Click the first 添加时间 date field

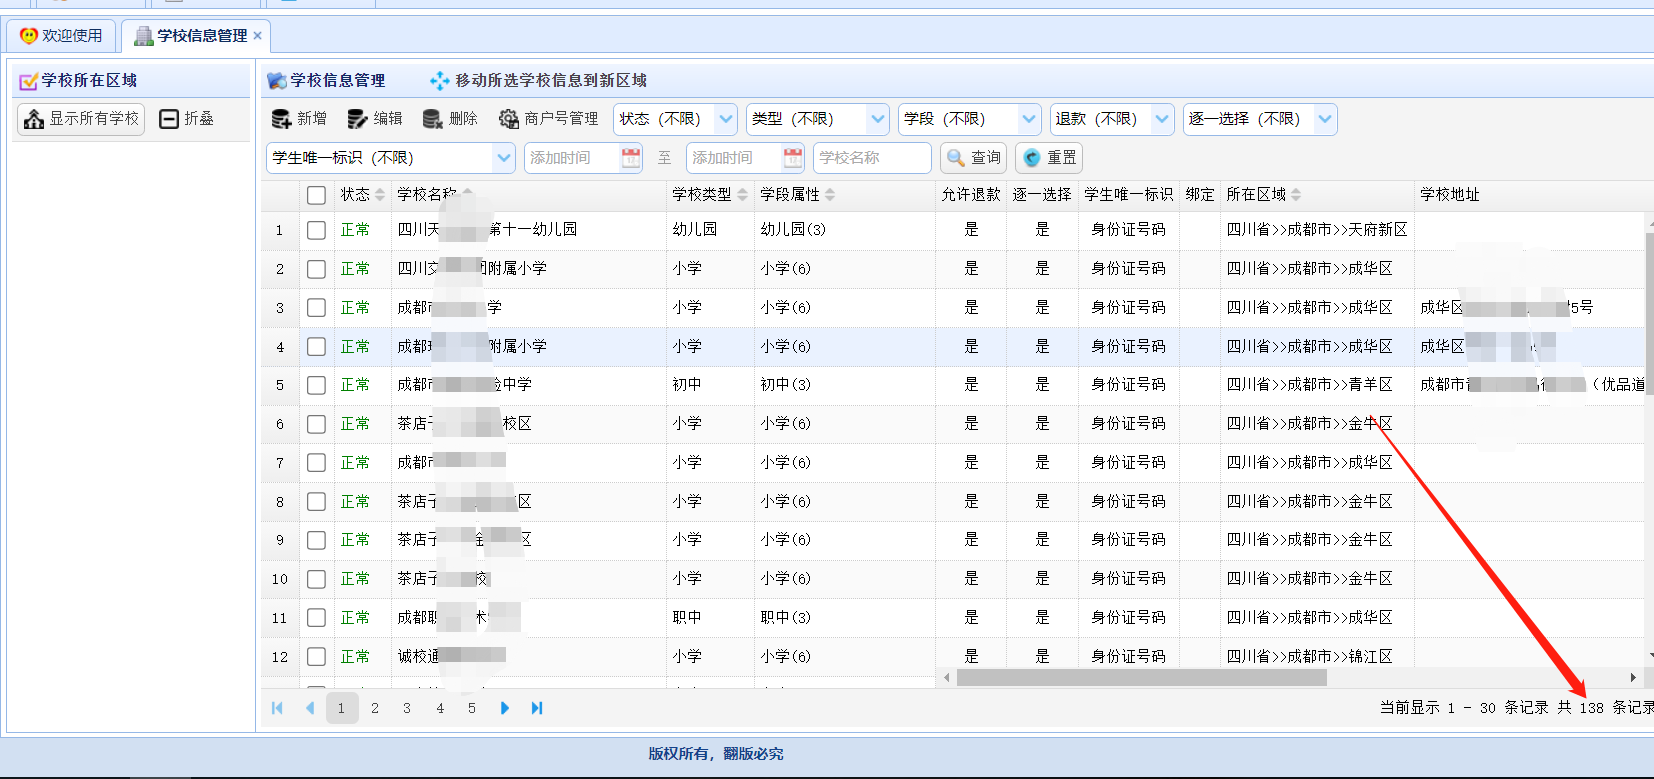click(573, 158)
